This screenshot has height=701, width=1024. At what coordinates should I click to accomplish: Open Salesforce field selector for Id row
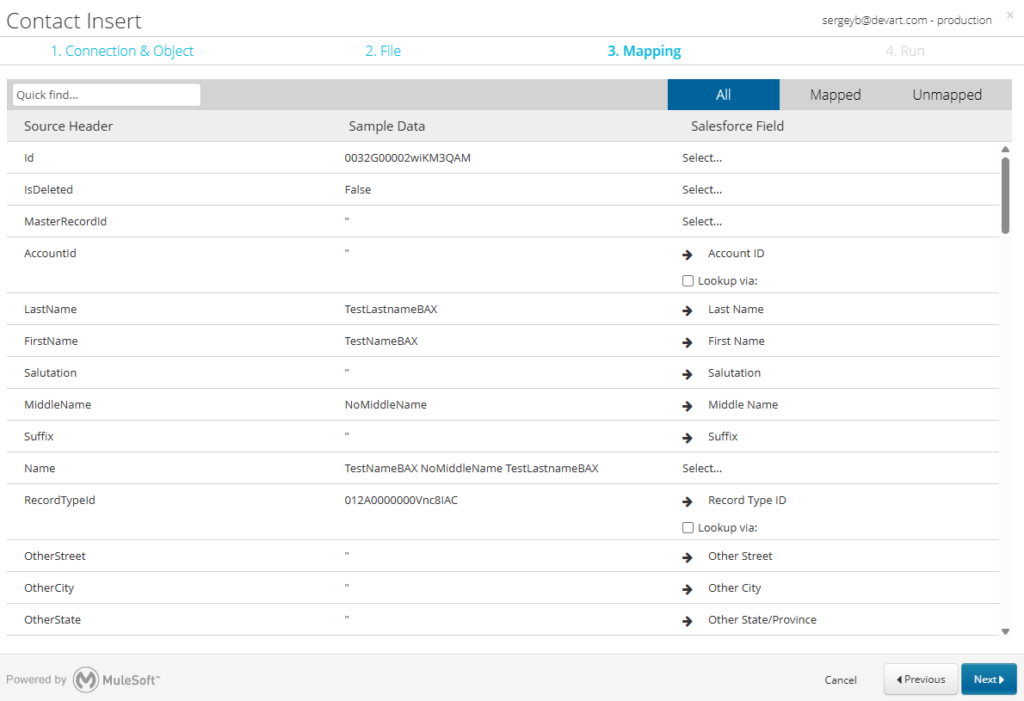(x=702, y=157)
